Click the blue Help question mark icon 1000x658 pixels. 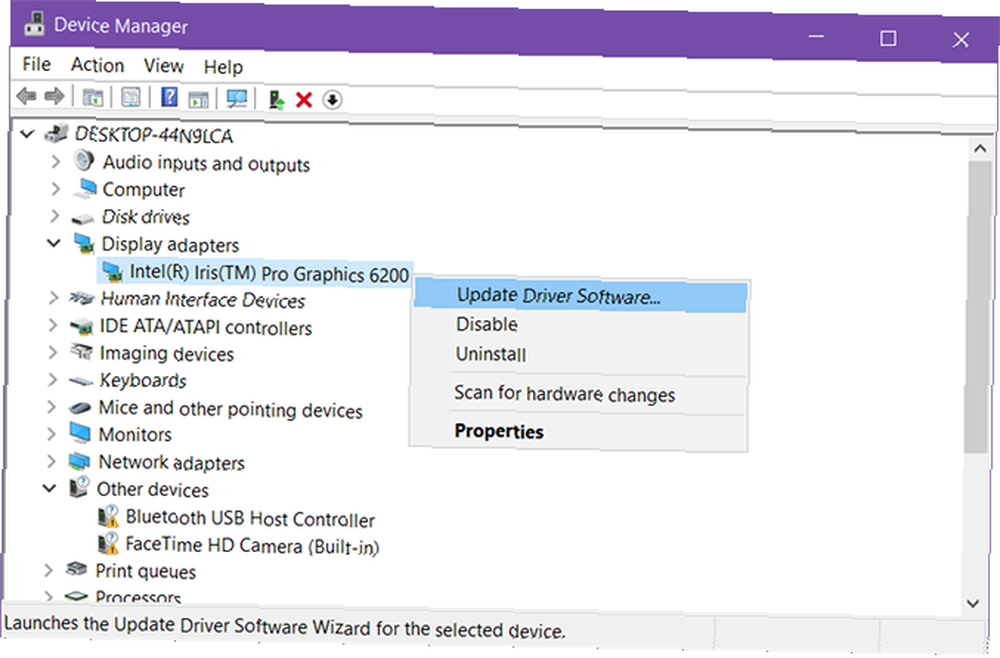tap(169, 98)
